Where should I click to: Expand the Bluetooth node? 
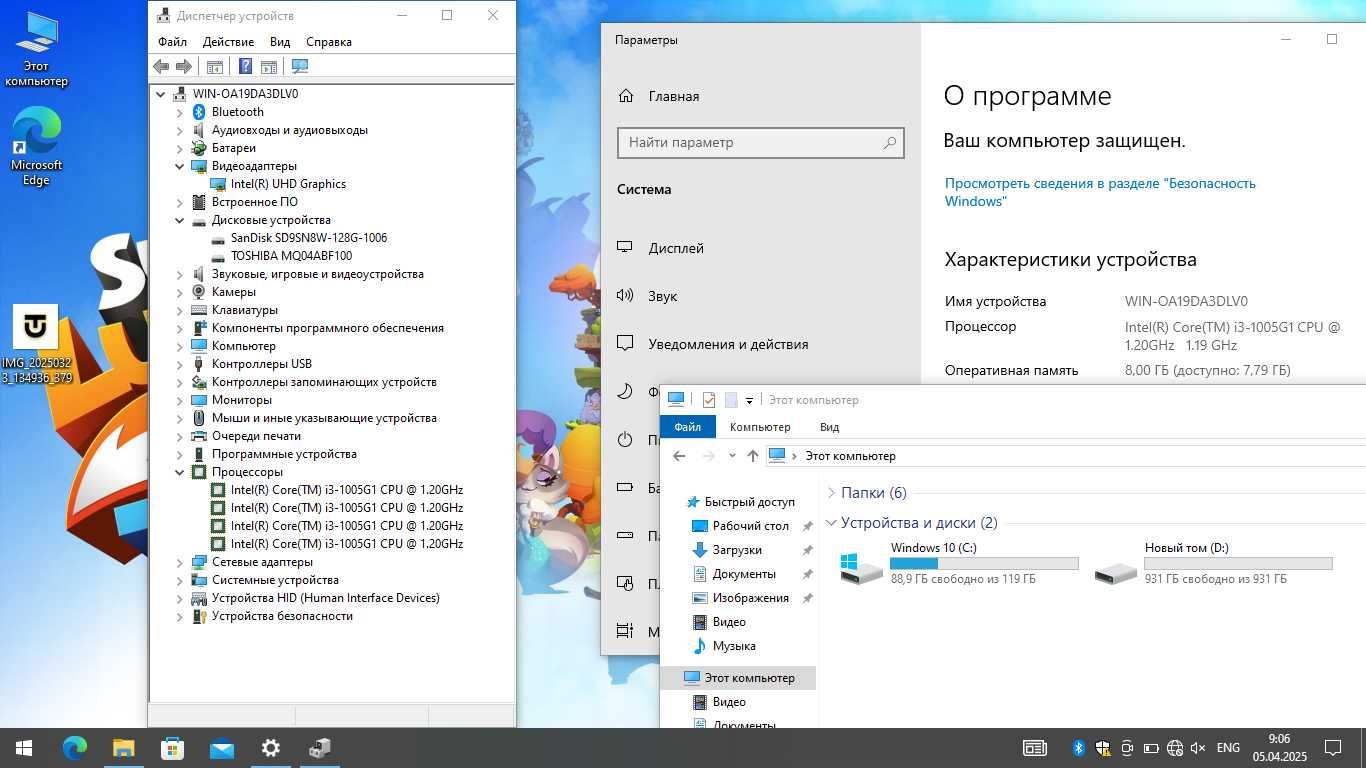(x=180, y=112)
